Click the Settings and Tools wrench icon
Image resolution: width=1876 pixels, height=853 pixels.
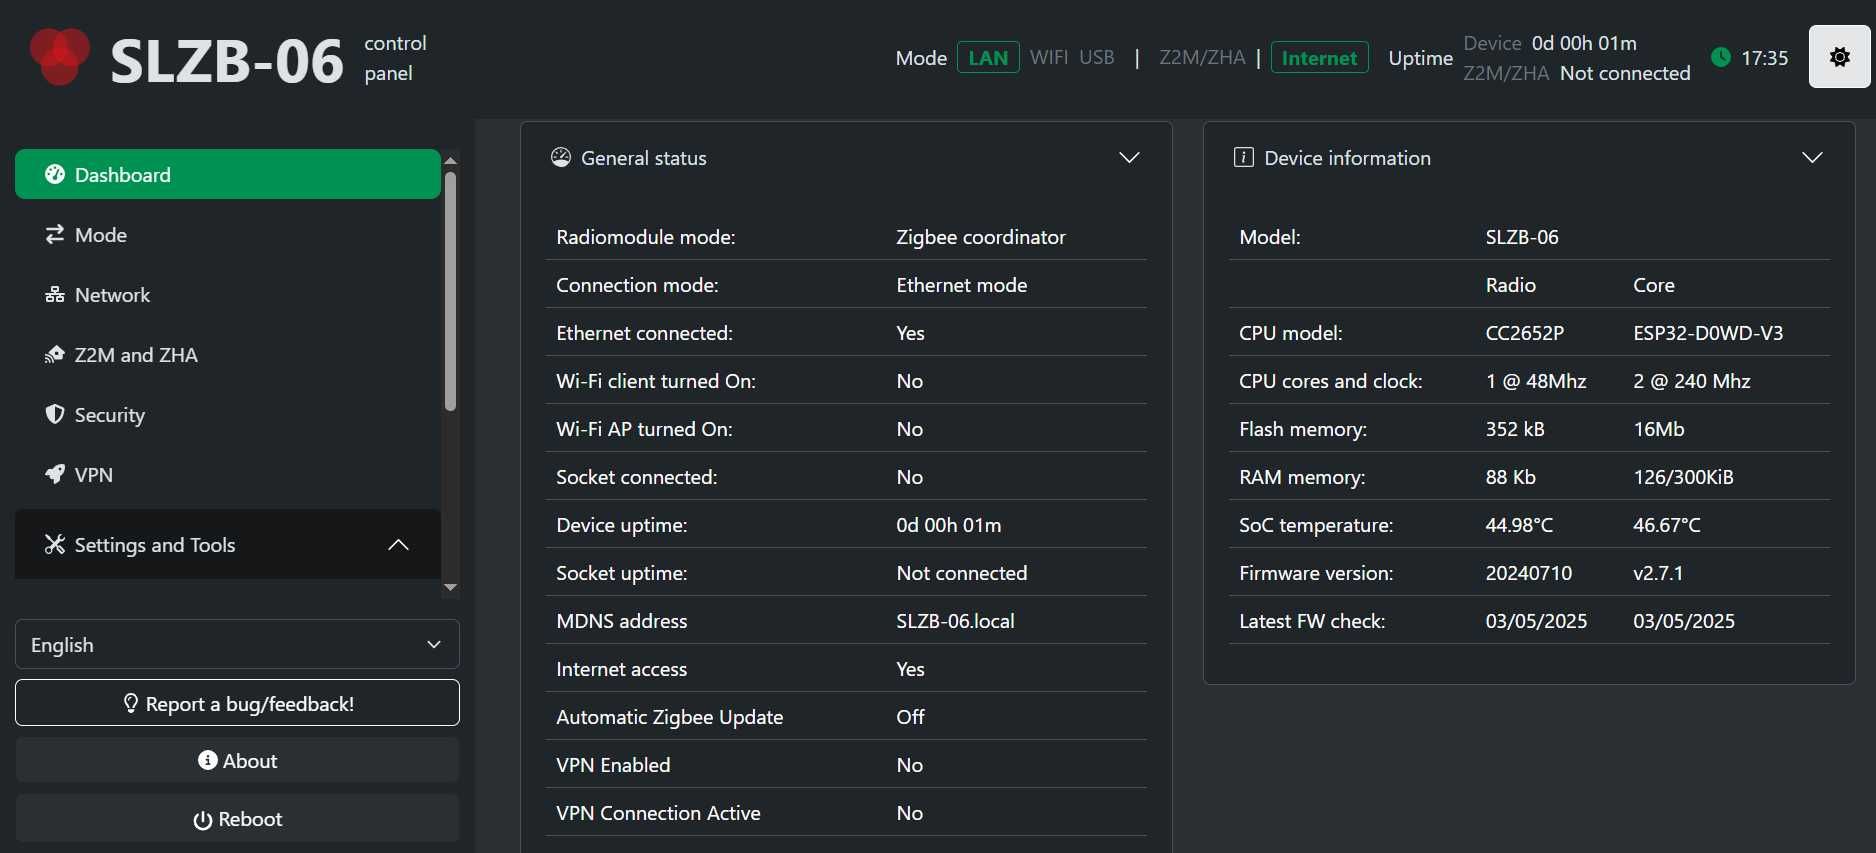[55, 544]
